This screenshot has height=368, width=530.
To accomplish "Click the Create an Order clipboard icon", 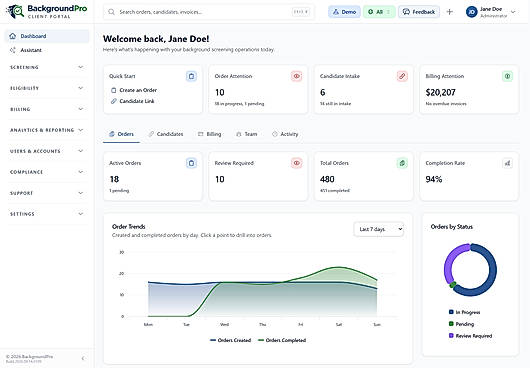I will click(114, 90).
